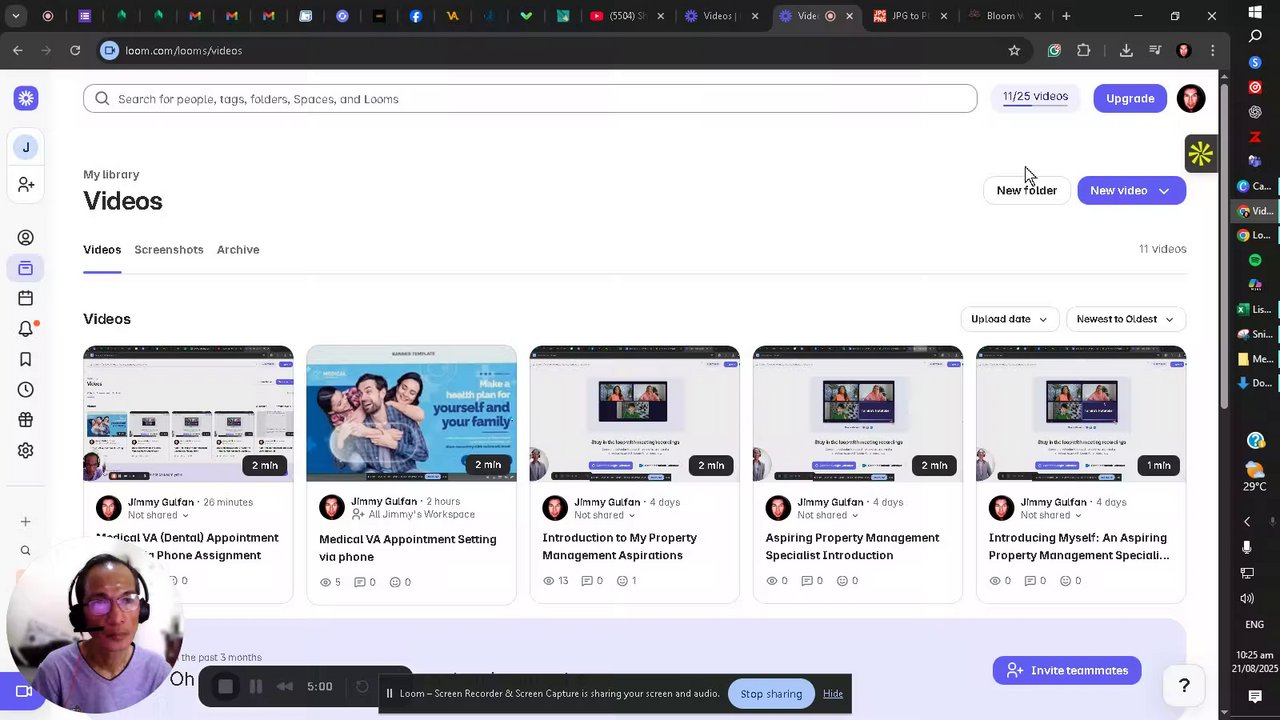The height and width of the screenshot is (720, 1280).
Task: Click comments icon on Aspiring Property Management card
Action: [807, 581]
